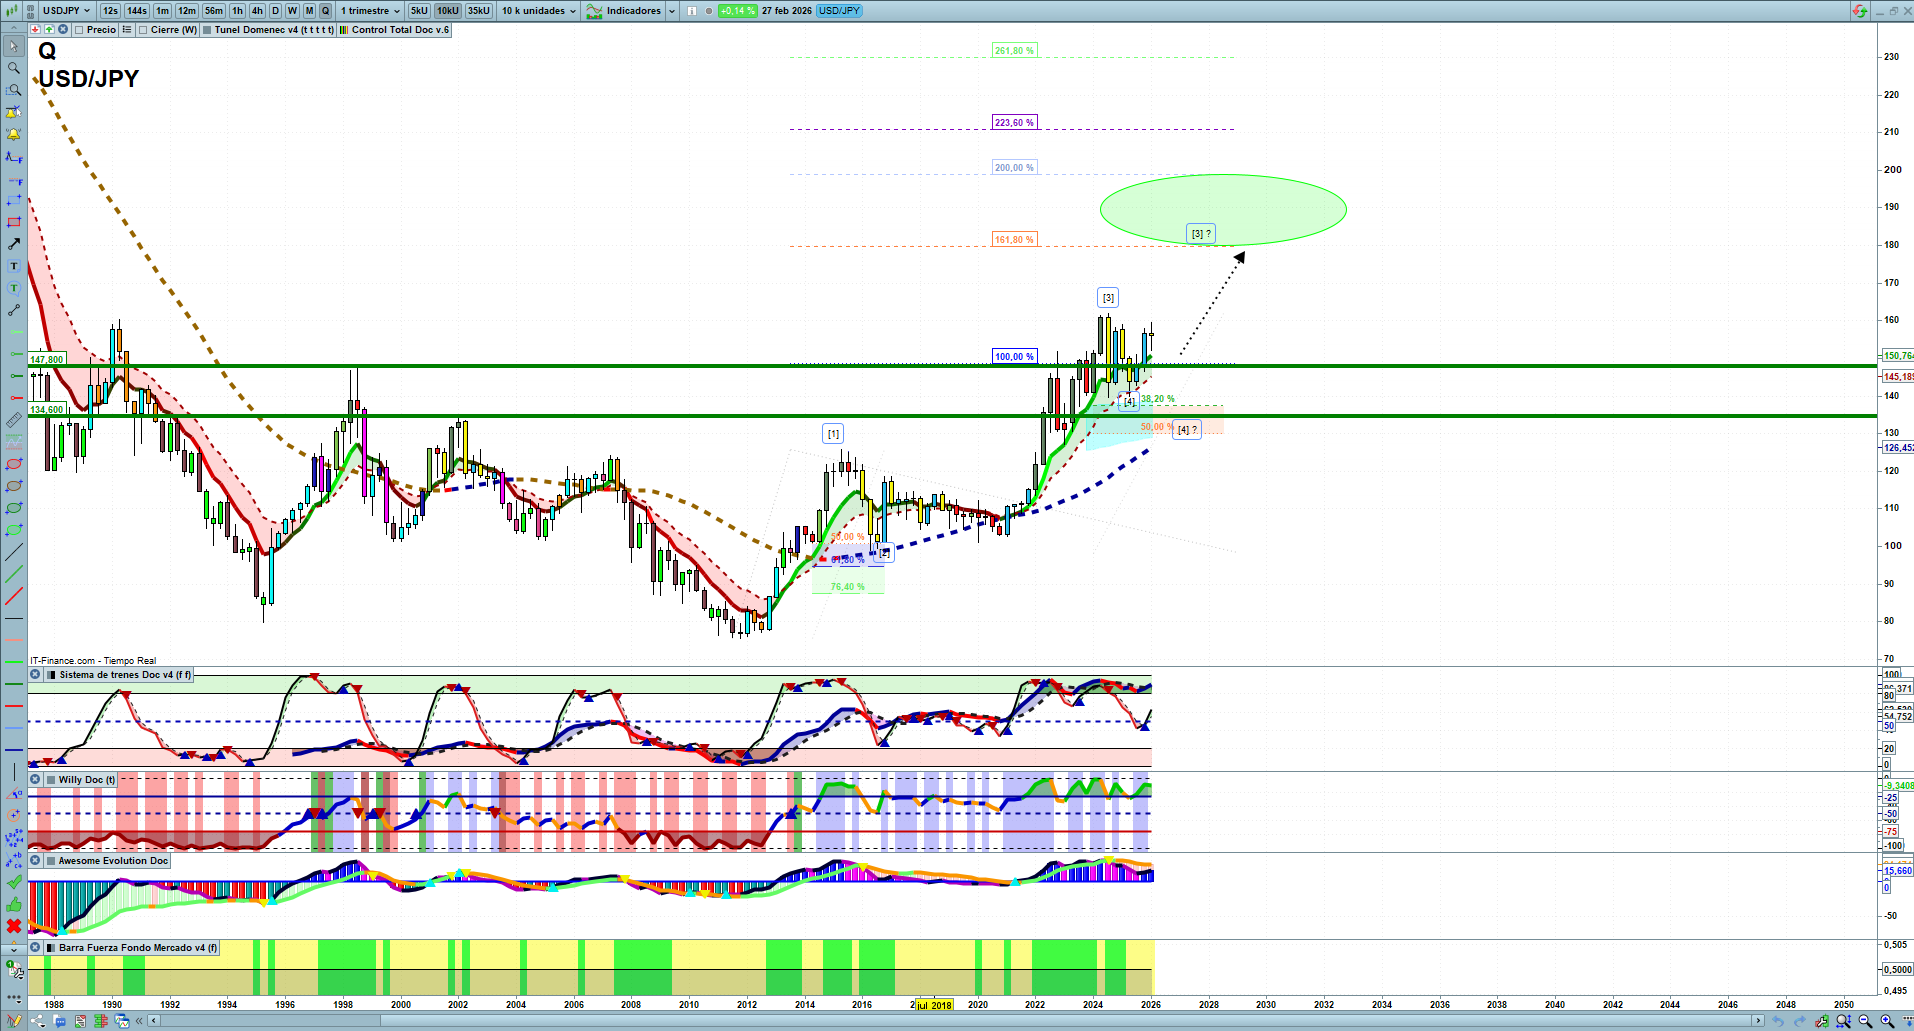Toggle Awesome Evolution Doc color box
The width and height of the screenshot is (1914, 1031).
click(x=50, y=861)
